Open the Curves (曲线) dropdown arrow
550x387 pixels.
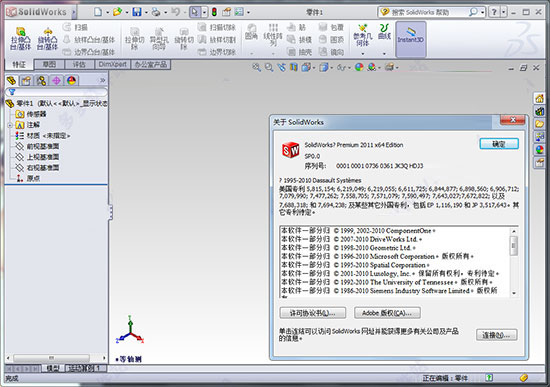(x=384, y=54)
